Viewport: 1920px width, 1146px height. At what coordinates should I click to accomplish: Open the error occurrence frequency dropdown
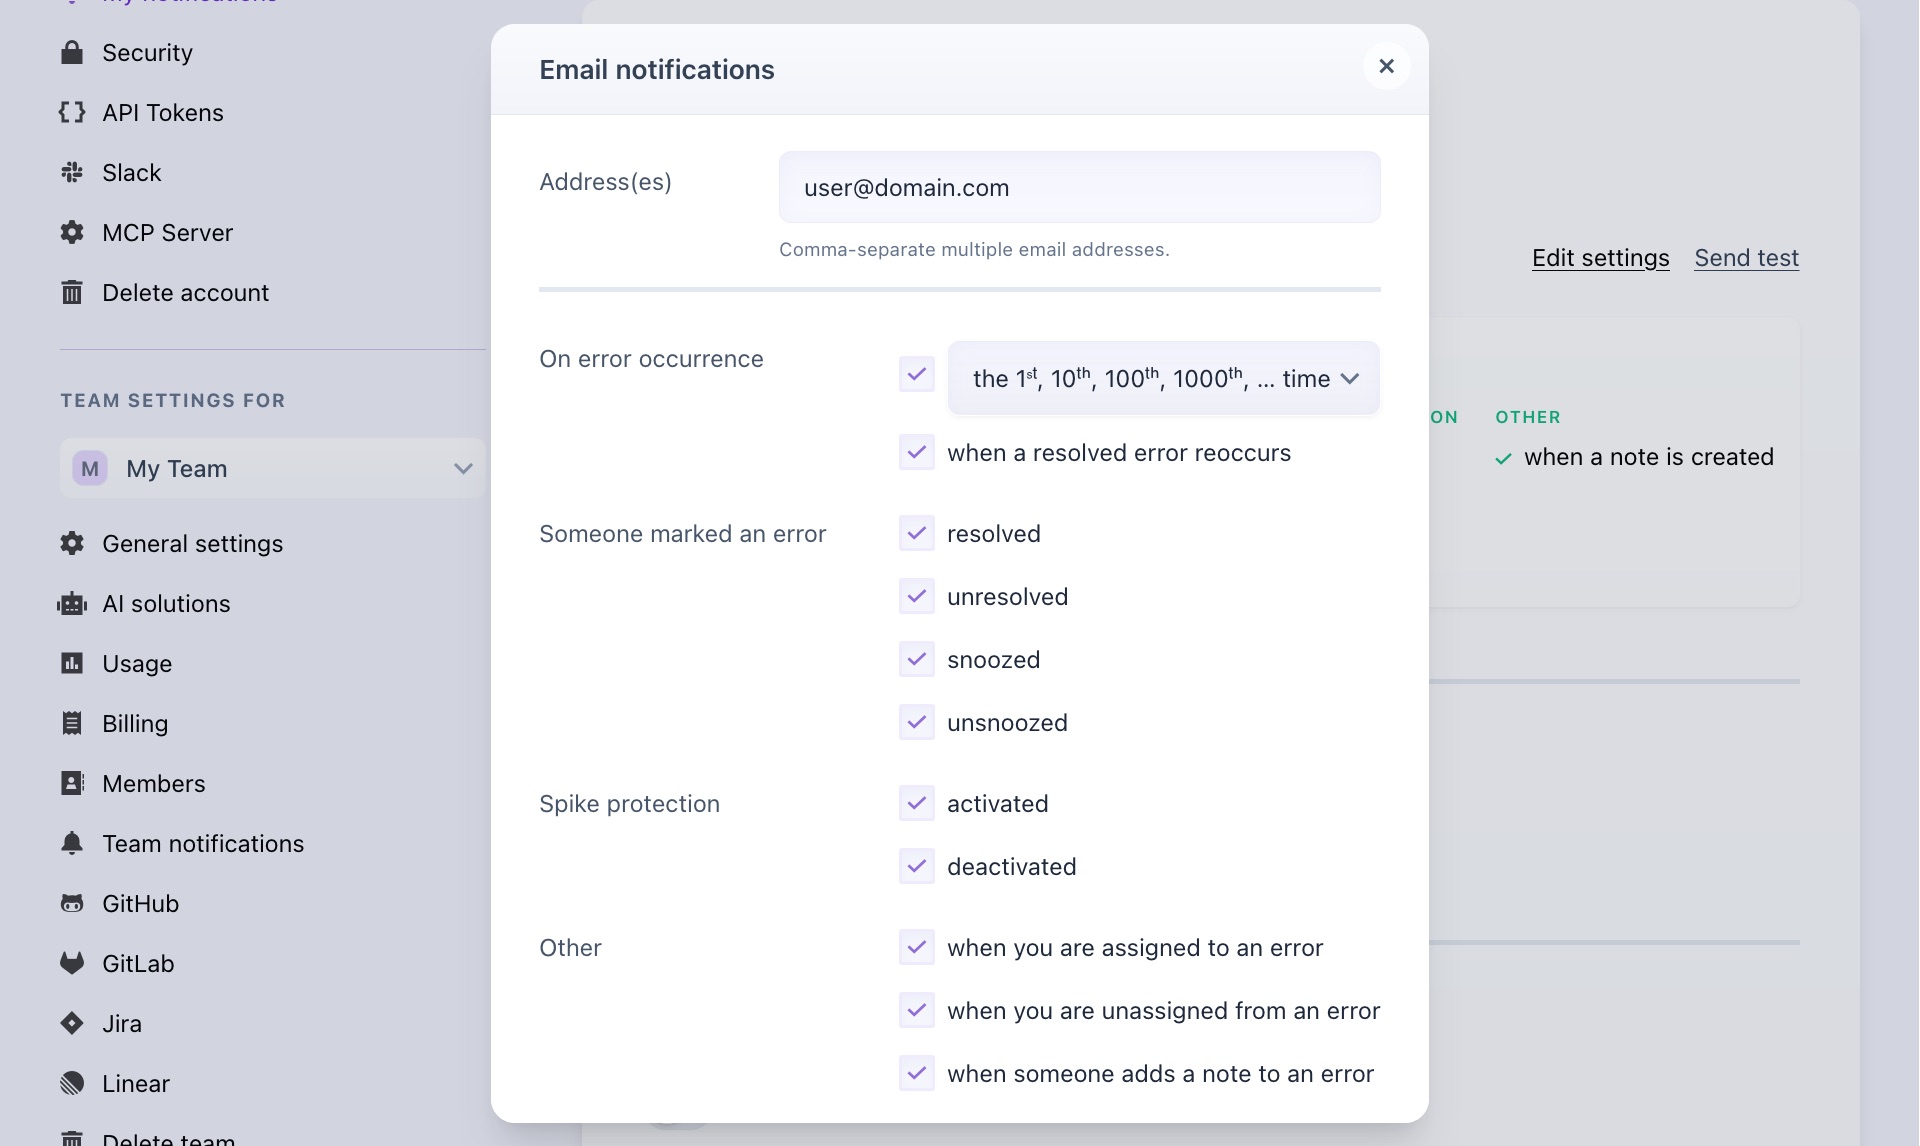tap(1163, 378)
